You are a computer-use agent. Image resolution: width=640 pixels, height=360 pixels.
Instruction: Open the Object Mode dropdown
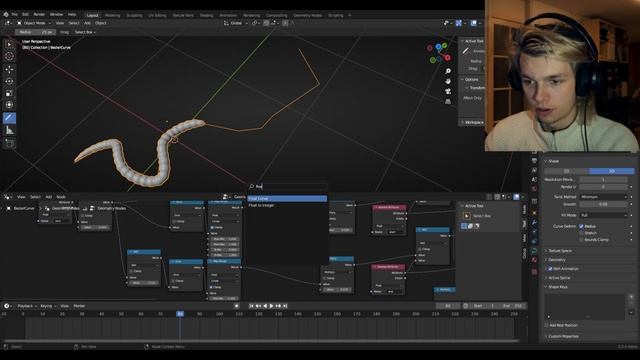pos(34,23)
